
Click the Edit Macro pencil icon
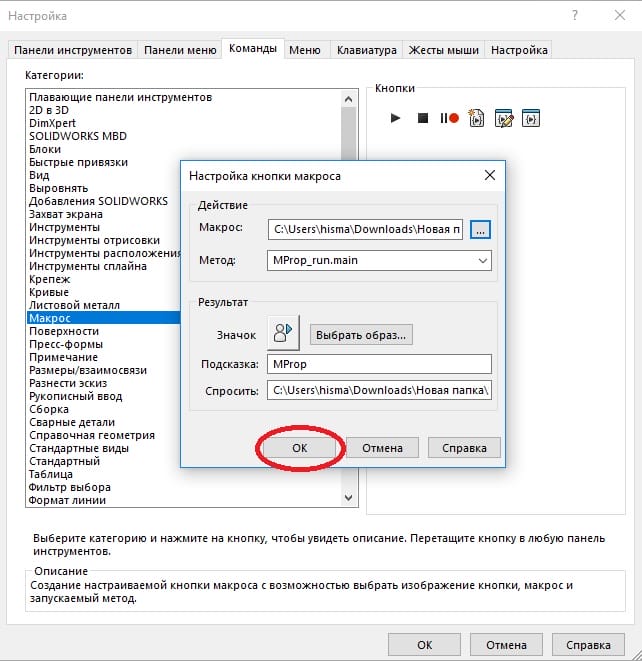504,118
